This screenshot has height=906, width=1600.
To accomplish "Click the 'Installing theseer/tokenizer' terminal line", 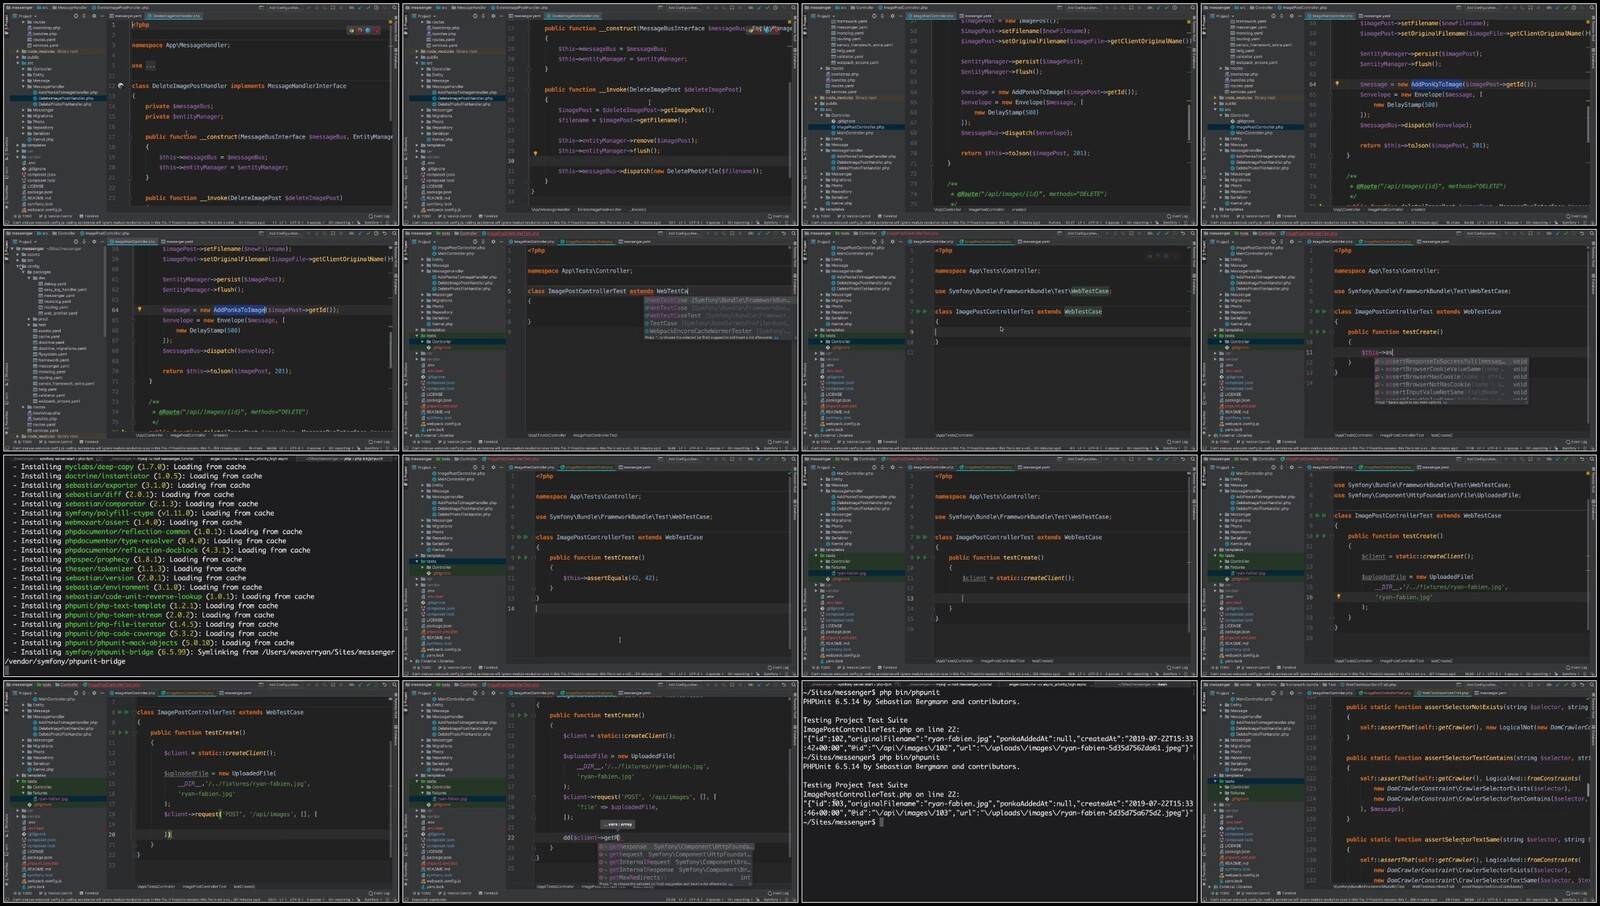I will (x=138, y=569).
